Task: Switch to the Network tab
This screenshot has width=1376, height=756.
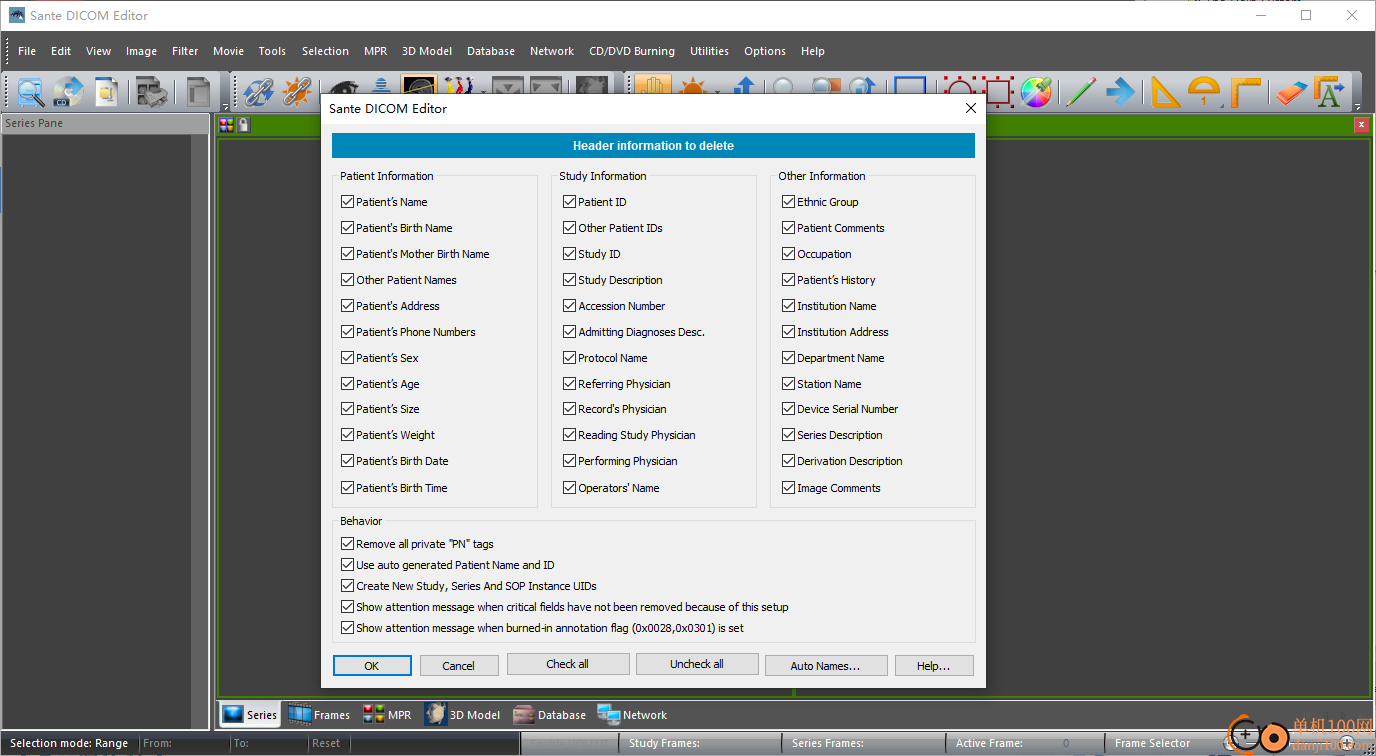Action: pyautogui.click(x=632, y=714)
